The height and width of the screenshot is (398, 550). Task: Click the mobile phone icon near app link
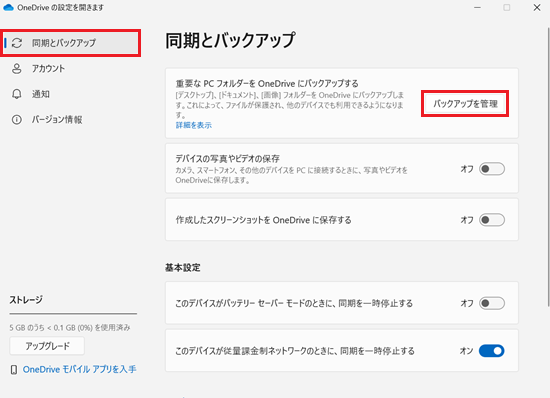[x=14, y=369]
